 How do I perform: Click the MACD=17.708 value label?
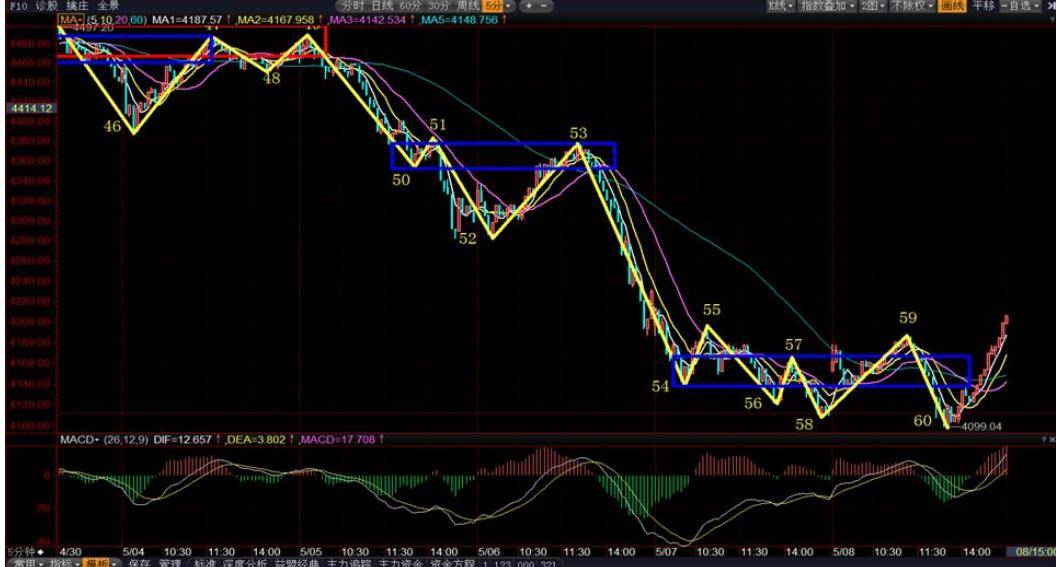pyautogui.click(x=338, y=440)
